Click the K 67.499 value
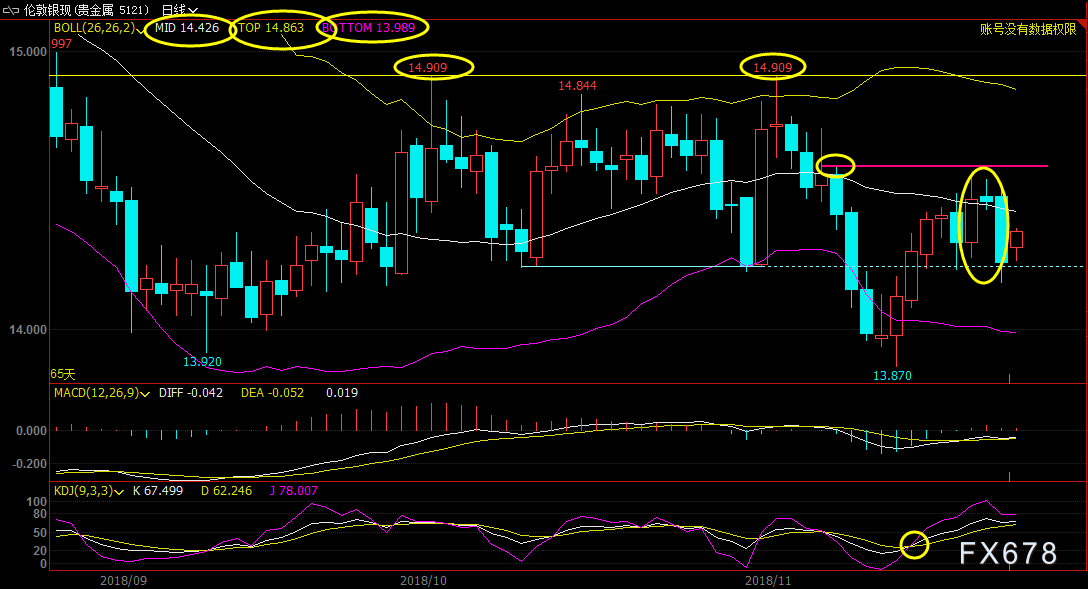The height and width of the screenshot is (589, 1088). [x=158, y=490]
